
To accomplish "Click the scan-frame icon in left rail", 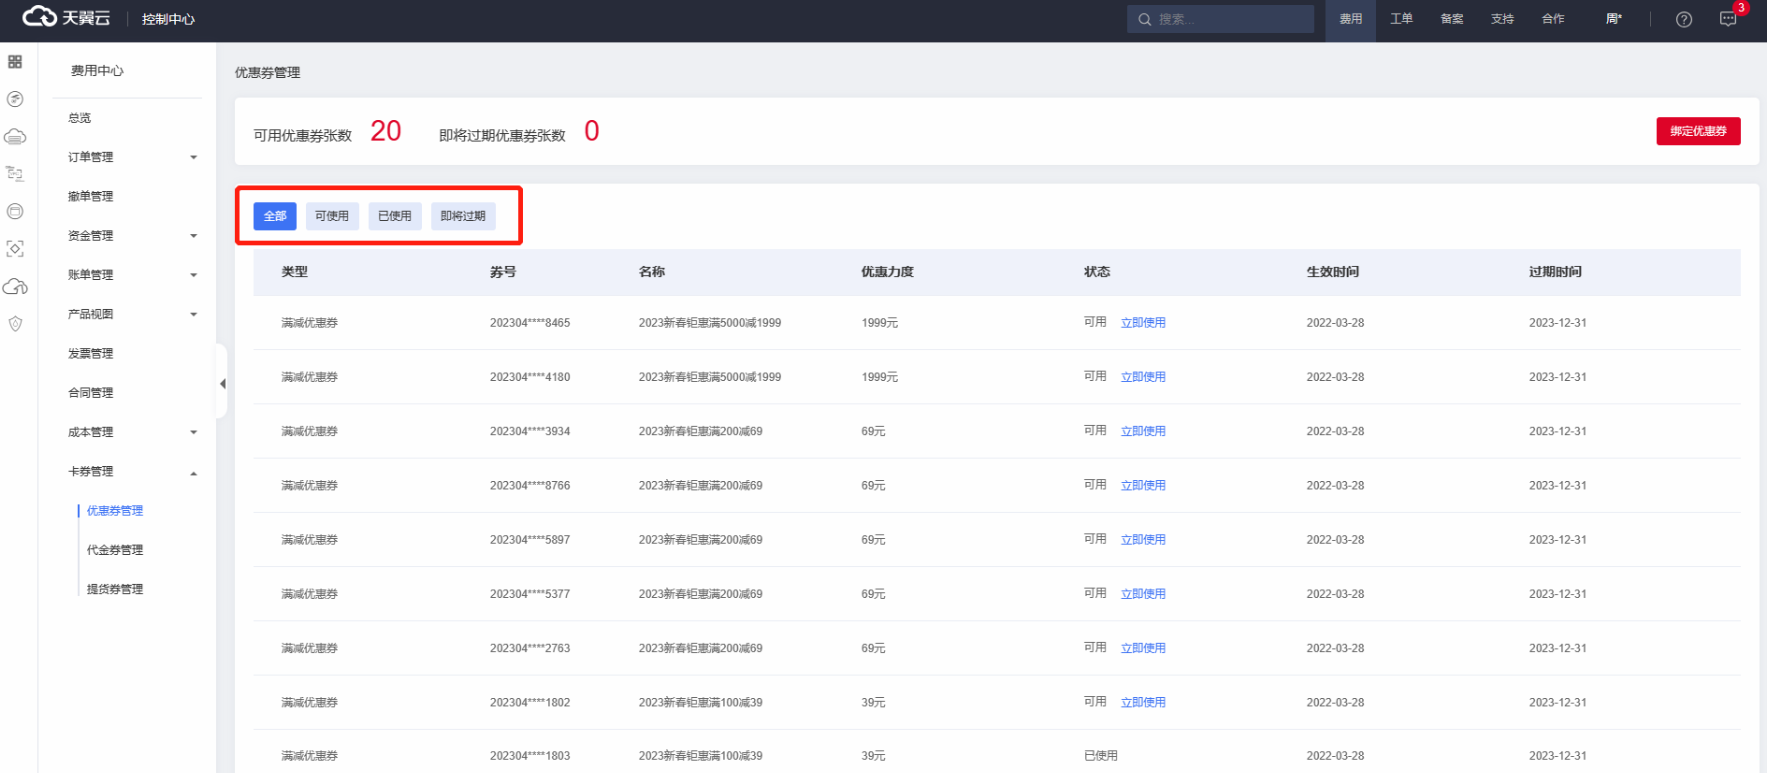I will [15, 249].
